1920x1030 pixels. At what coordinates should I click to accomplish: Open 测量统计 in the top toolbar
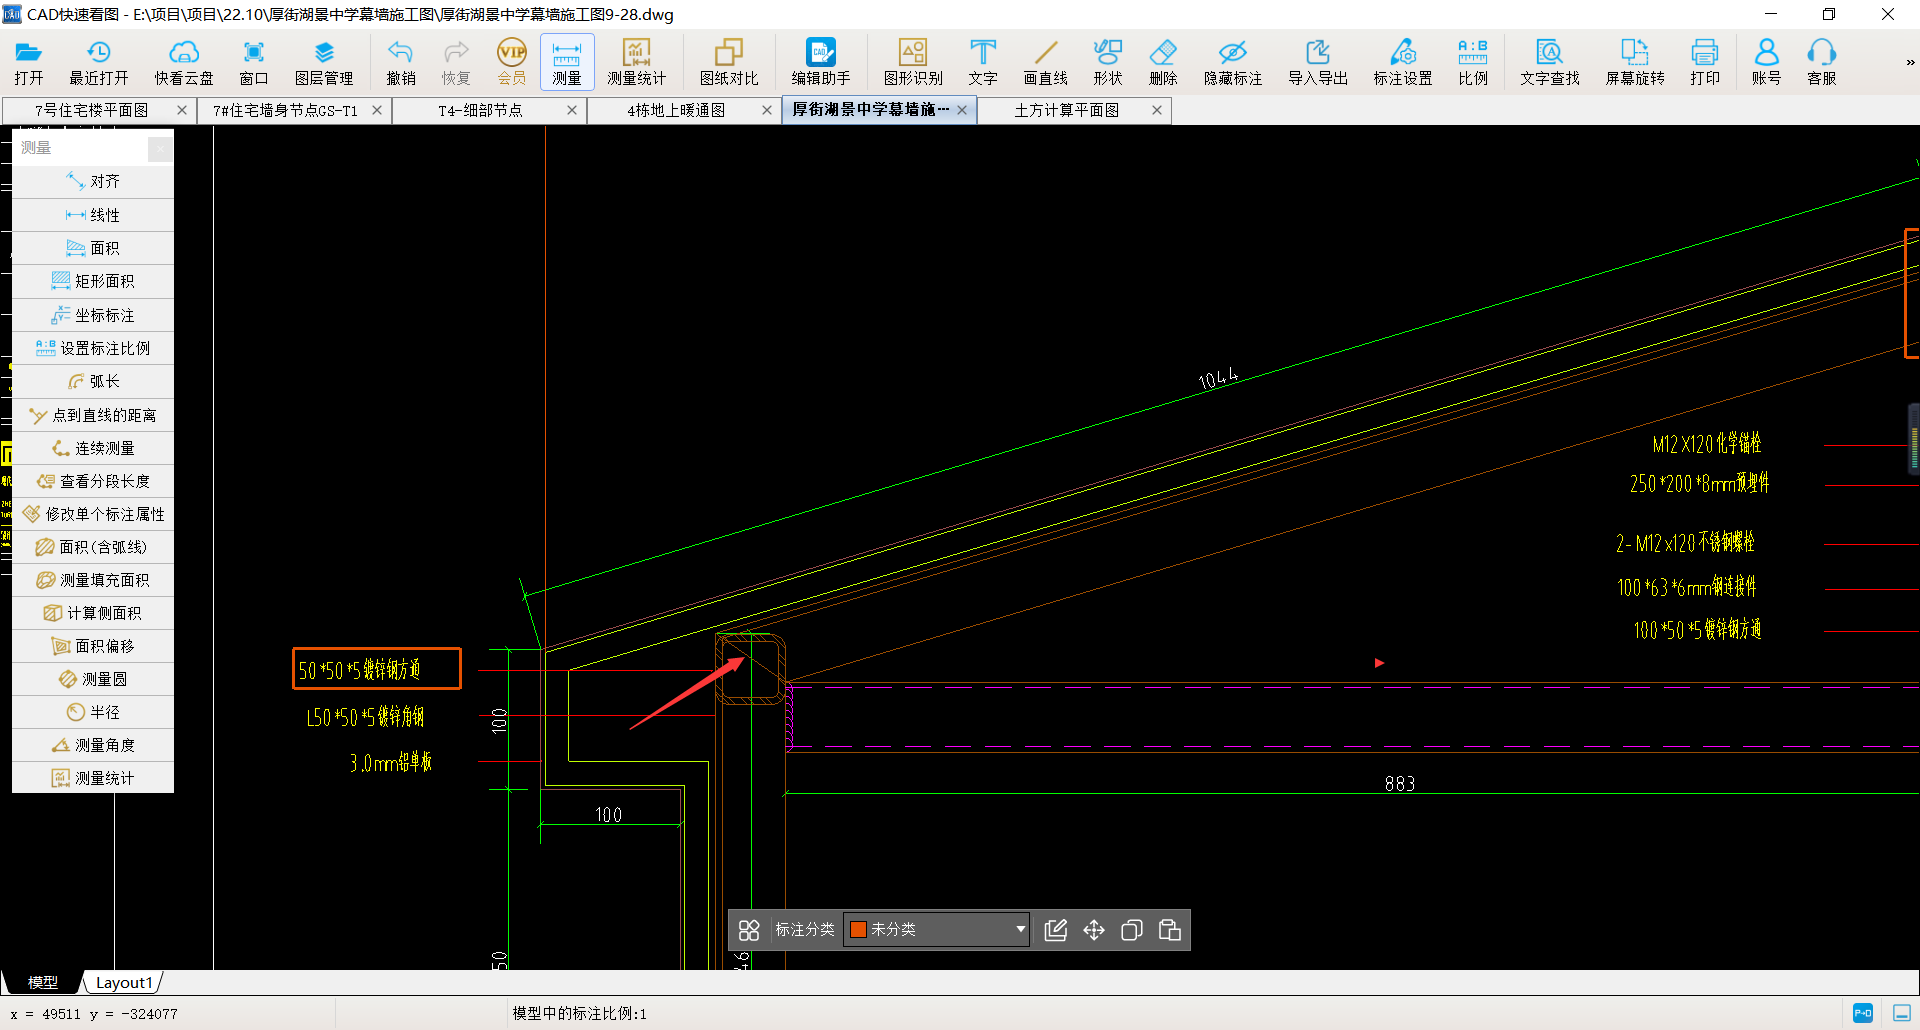pyautogui.click(x=636, y=62)
